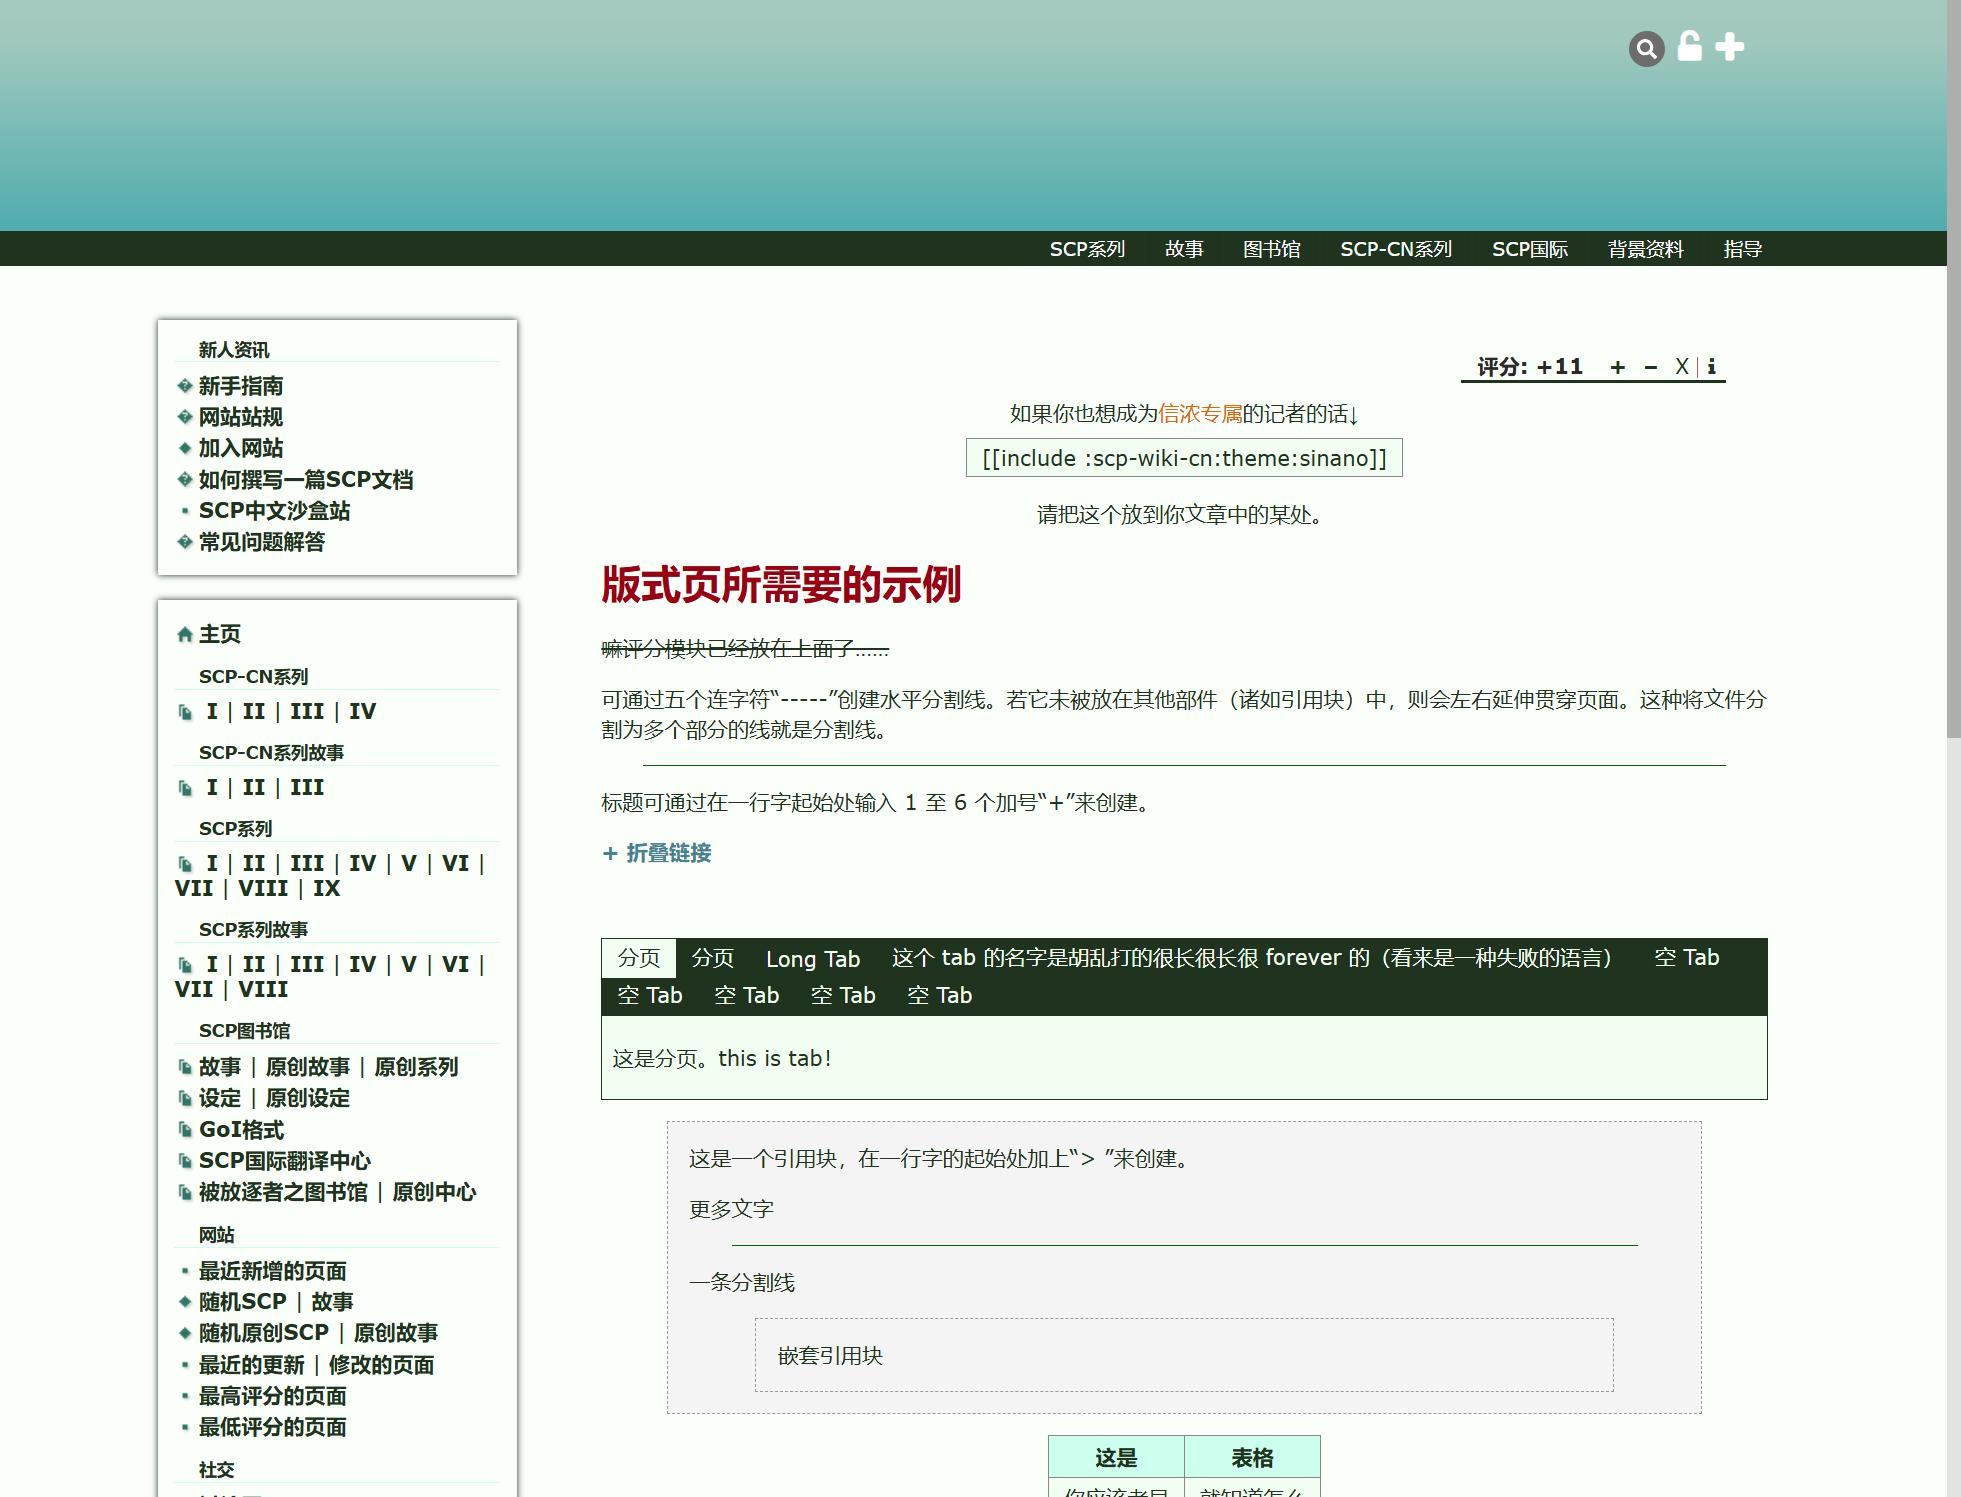This screenshot has width=1961, height=1497.
Task: Open rating info with the i icon
Action: (x=1711, y=367)
